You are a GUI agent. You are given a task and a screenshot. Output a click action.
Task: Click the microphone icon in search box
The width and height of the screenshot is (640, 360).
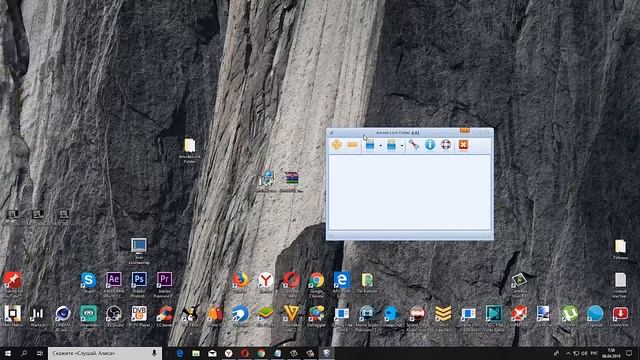tap(154, 353)
